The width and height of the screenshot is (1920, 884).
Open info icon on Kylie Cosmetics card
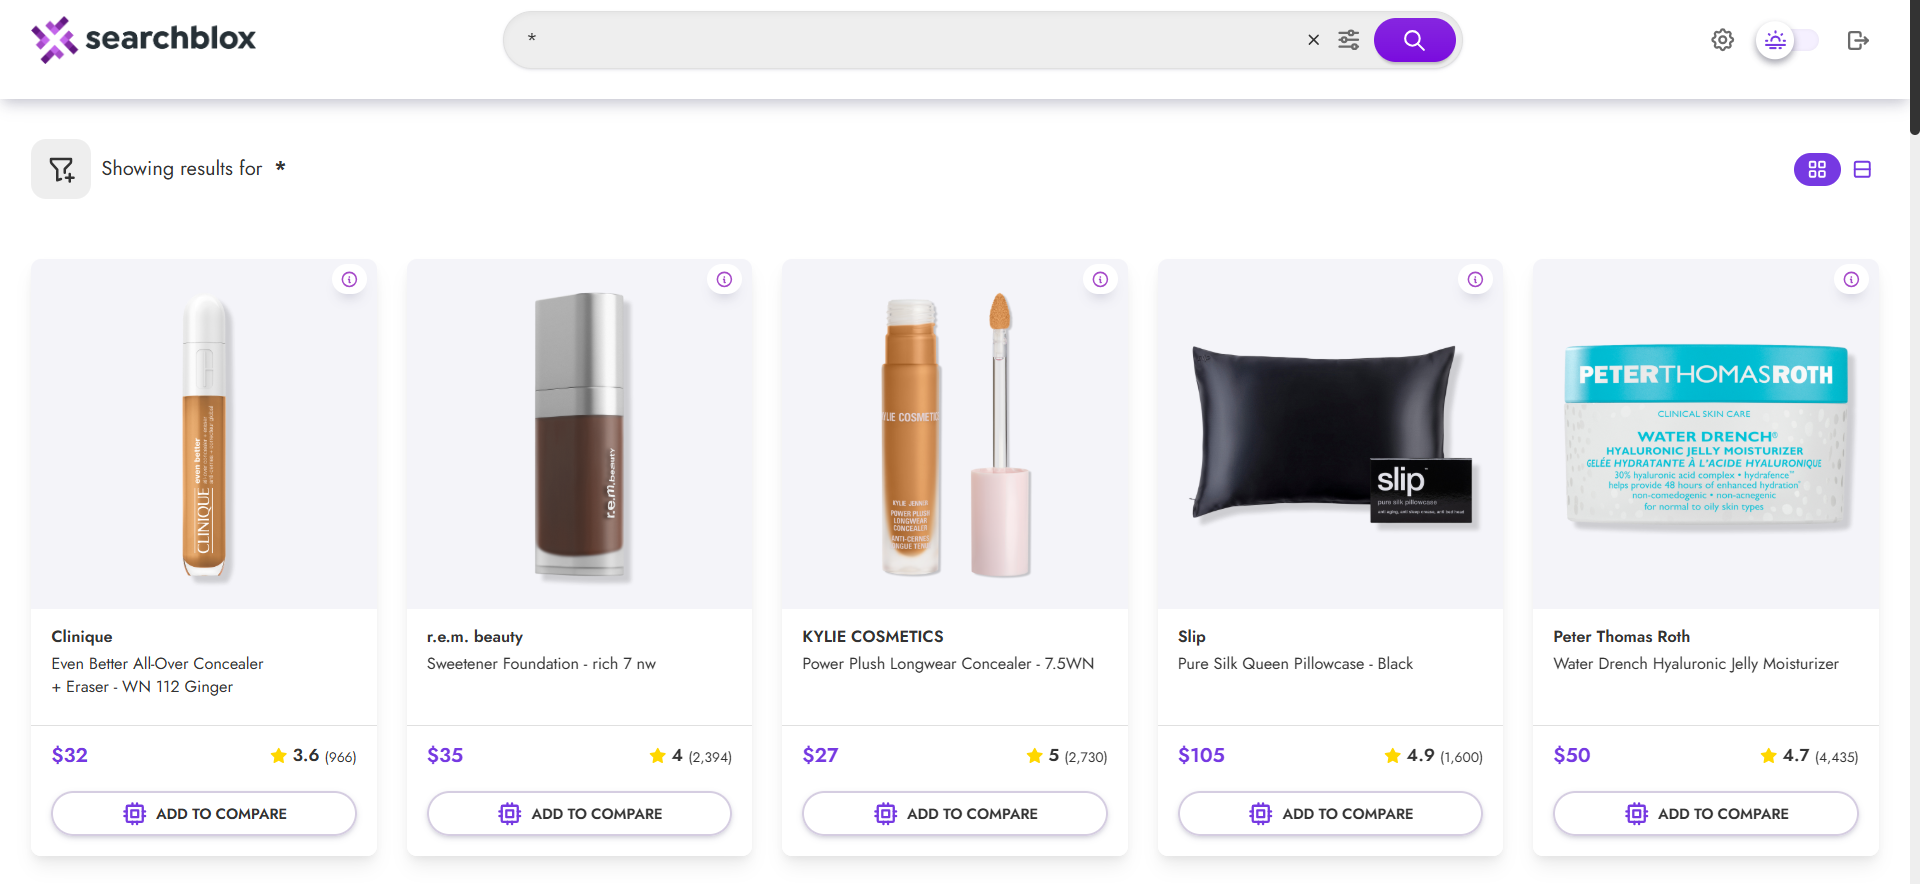click(x=1100, y=279)
